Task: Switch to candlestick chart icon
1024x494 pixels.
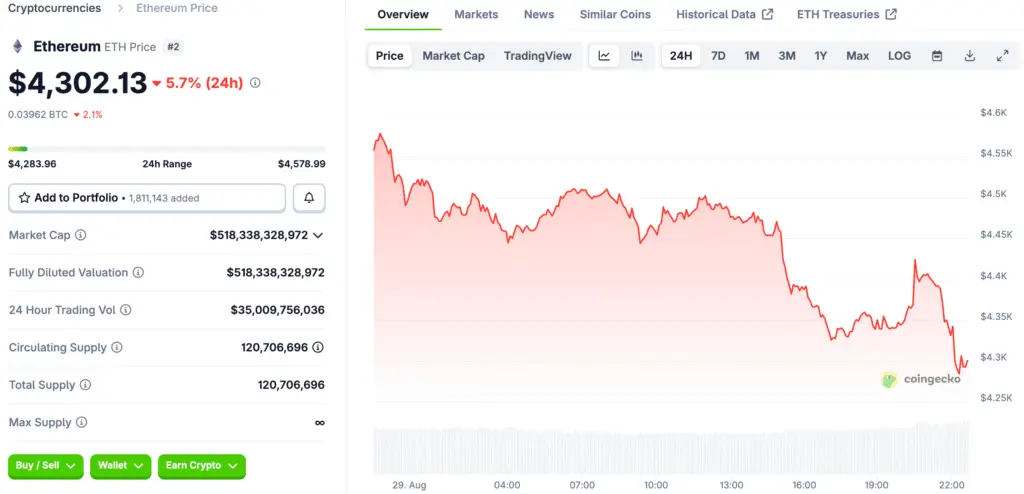Action: (637, 56)
